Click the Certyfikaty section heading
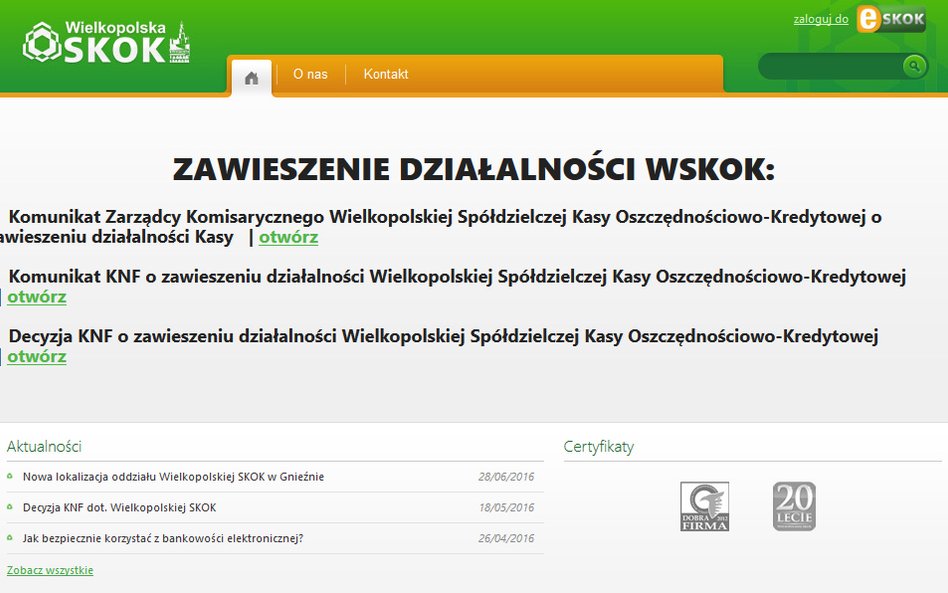The height and width of the screenshot is (593, 948). pyautogui.click(x=599, y=447)
